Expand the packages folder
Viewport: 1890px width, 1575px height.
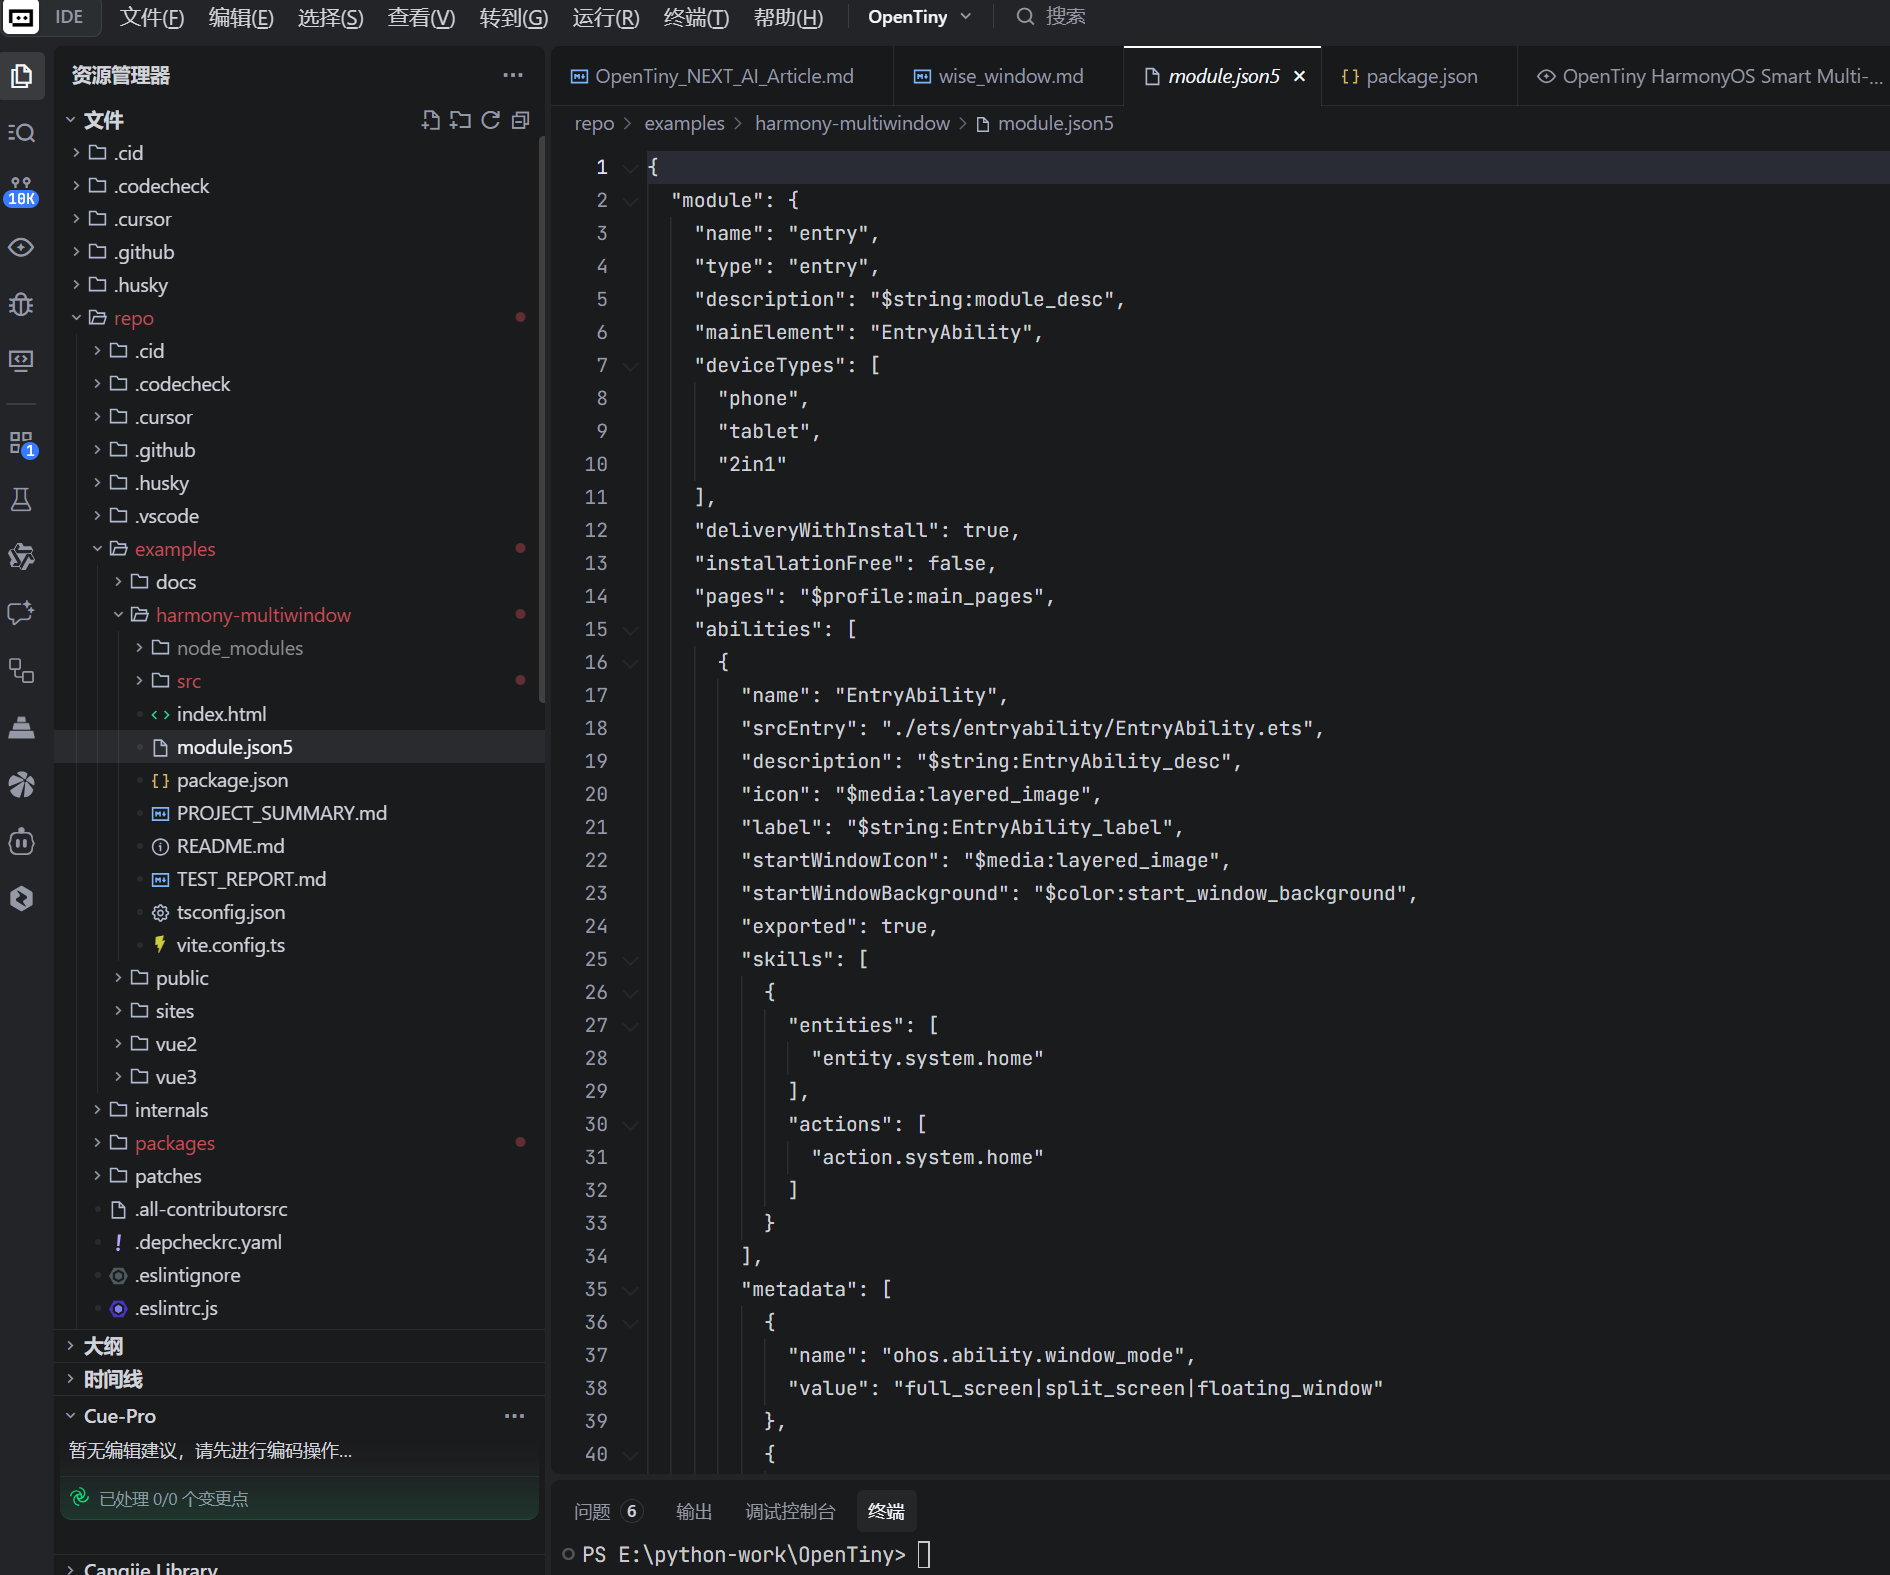point(97,1143)
